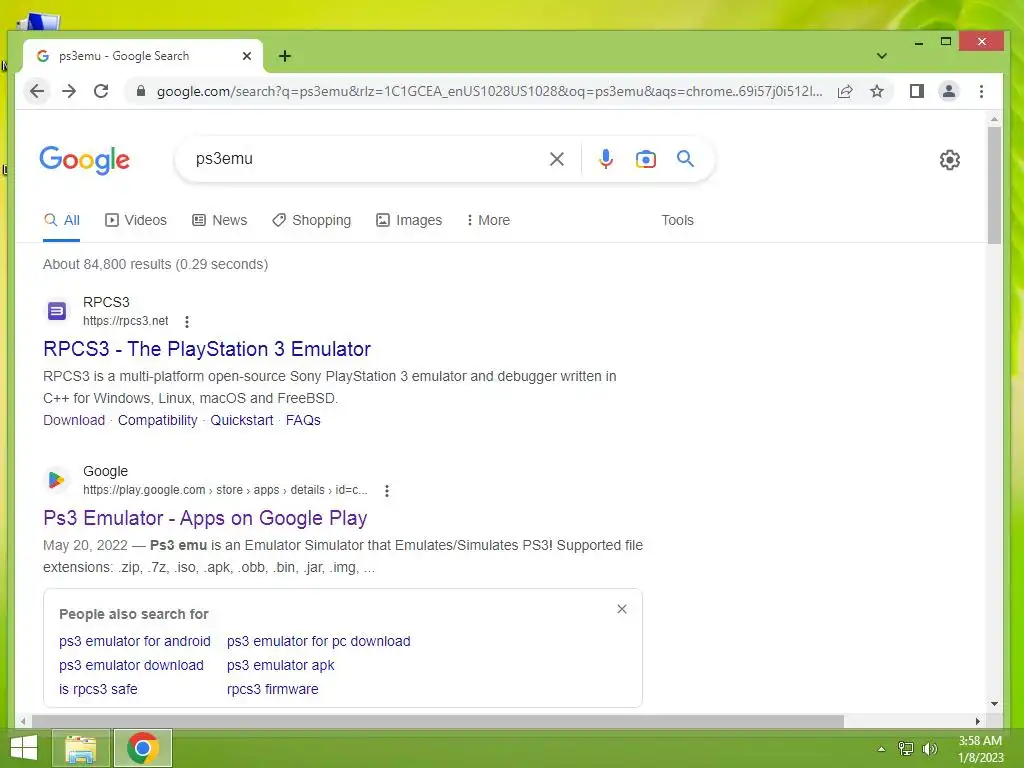Click the Google Play favicon

(57, 480)
